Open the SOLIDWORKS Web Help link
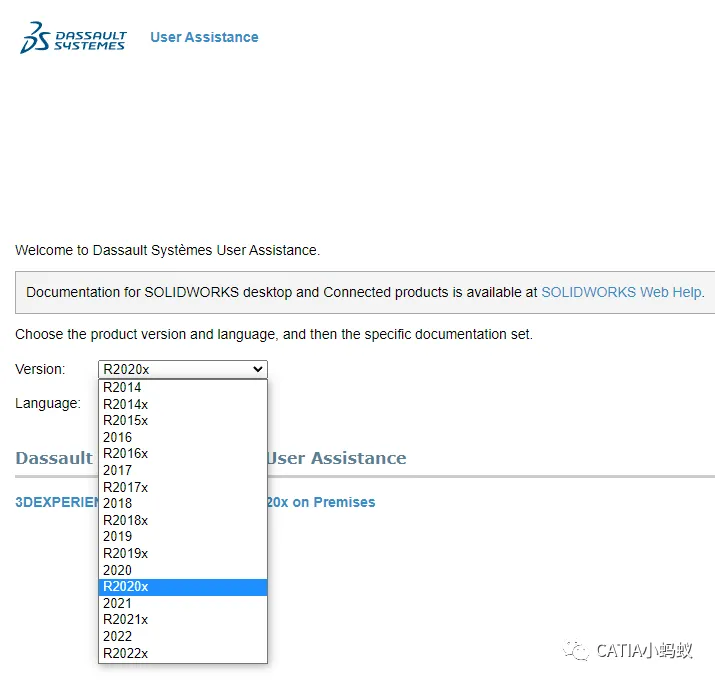 pyautogui.click(x=622, y=292)
